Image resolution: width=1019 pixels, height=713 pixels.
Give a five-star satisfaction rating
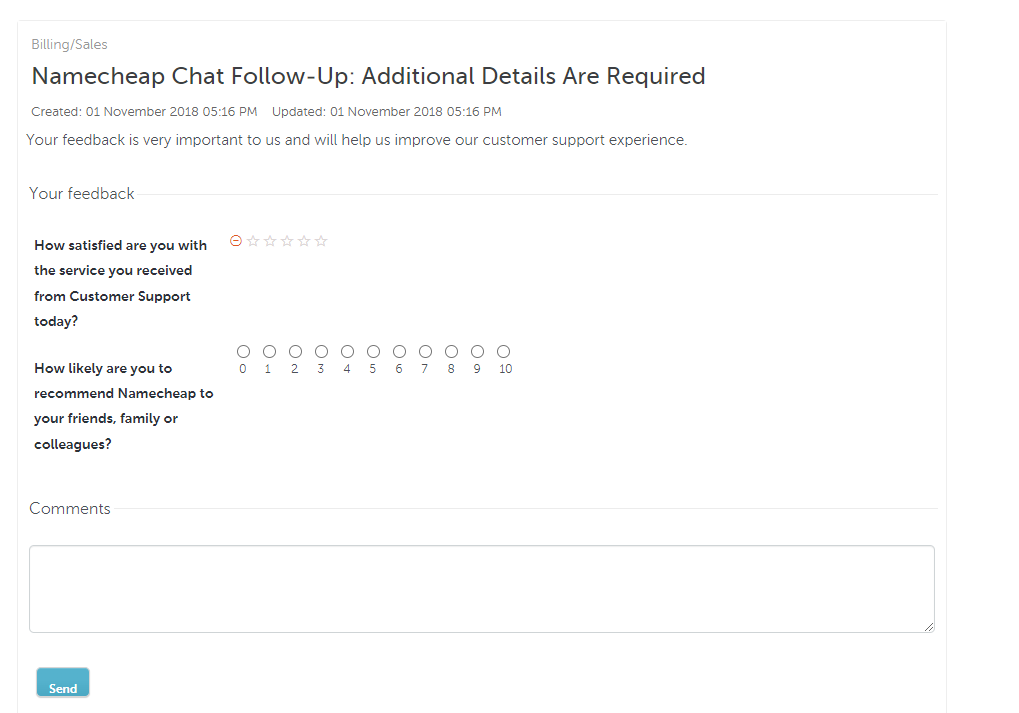[321, 241]
